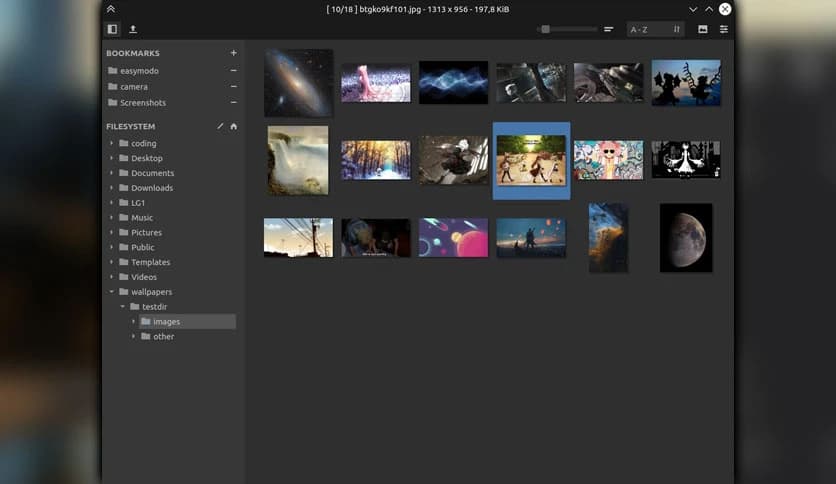The image size is (836, 484).
Task: Expand the Downloads folder
Action: [111, 188]
